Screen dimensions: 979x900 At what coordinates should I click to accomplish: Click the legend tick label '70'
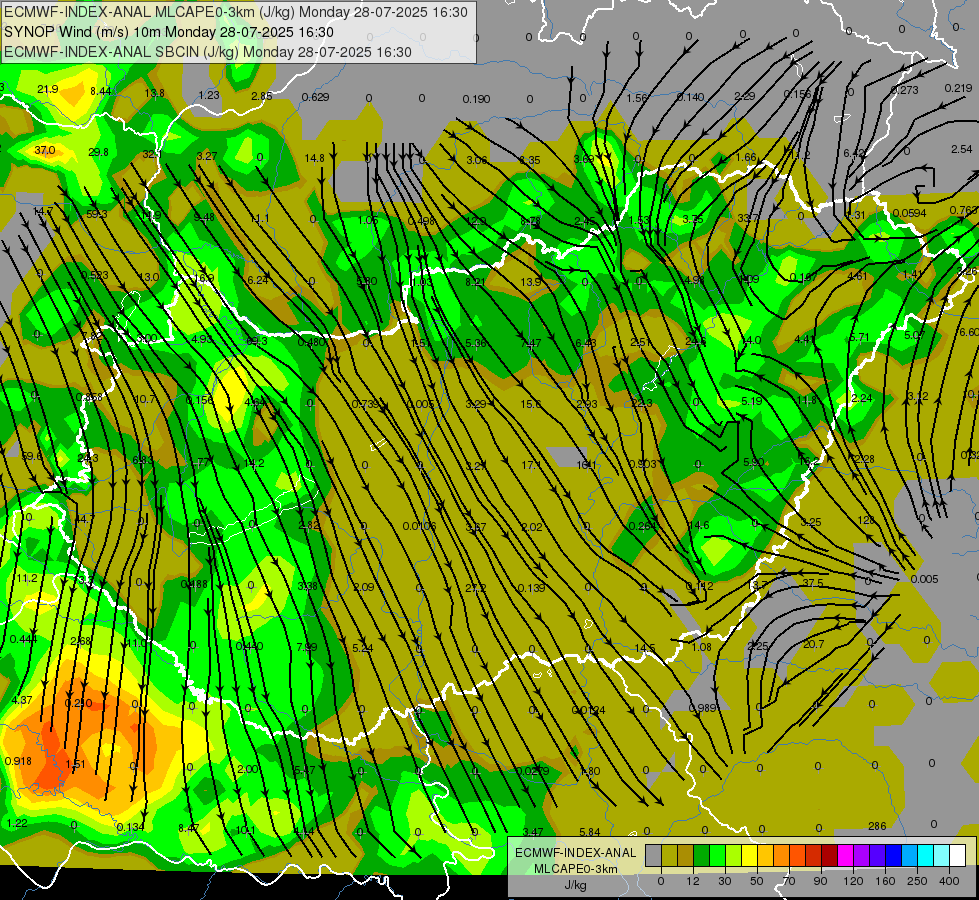789,881
